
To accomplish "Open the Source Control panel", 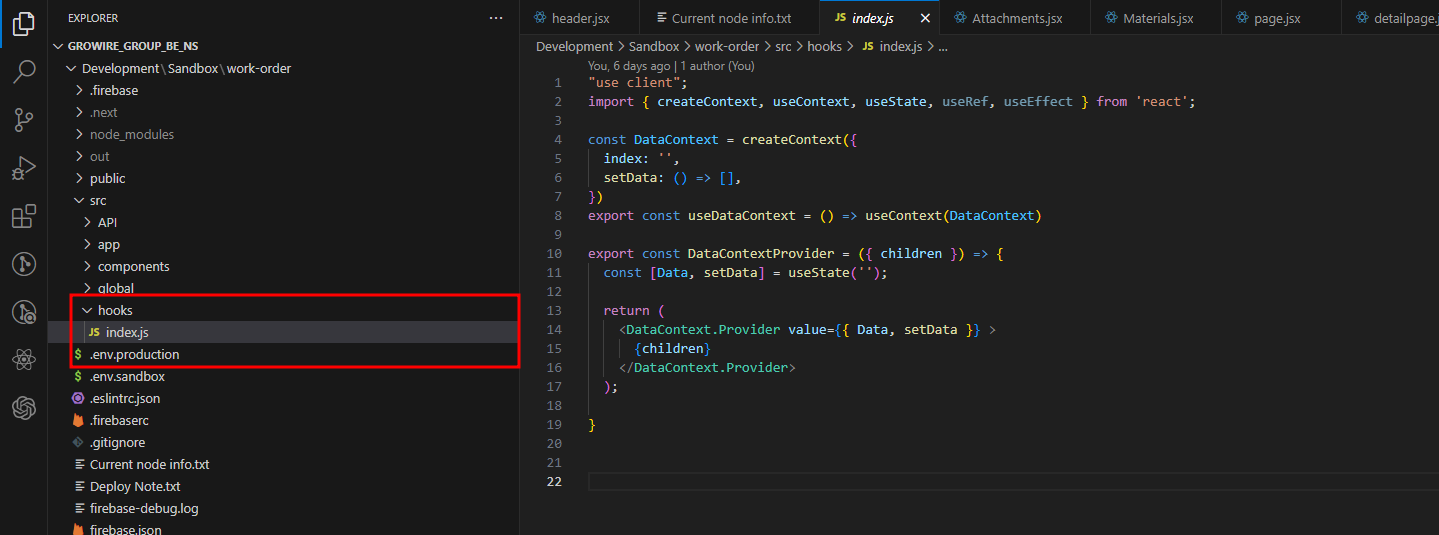I will point(24,120).
